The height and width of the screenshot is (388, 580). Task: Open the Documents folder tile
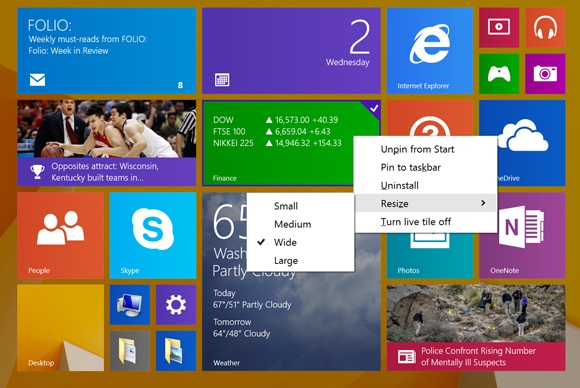130,351
